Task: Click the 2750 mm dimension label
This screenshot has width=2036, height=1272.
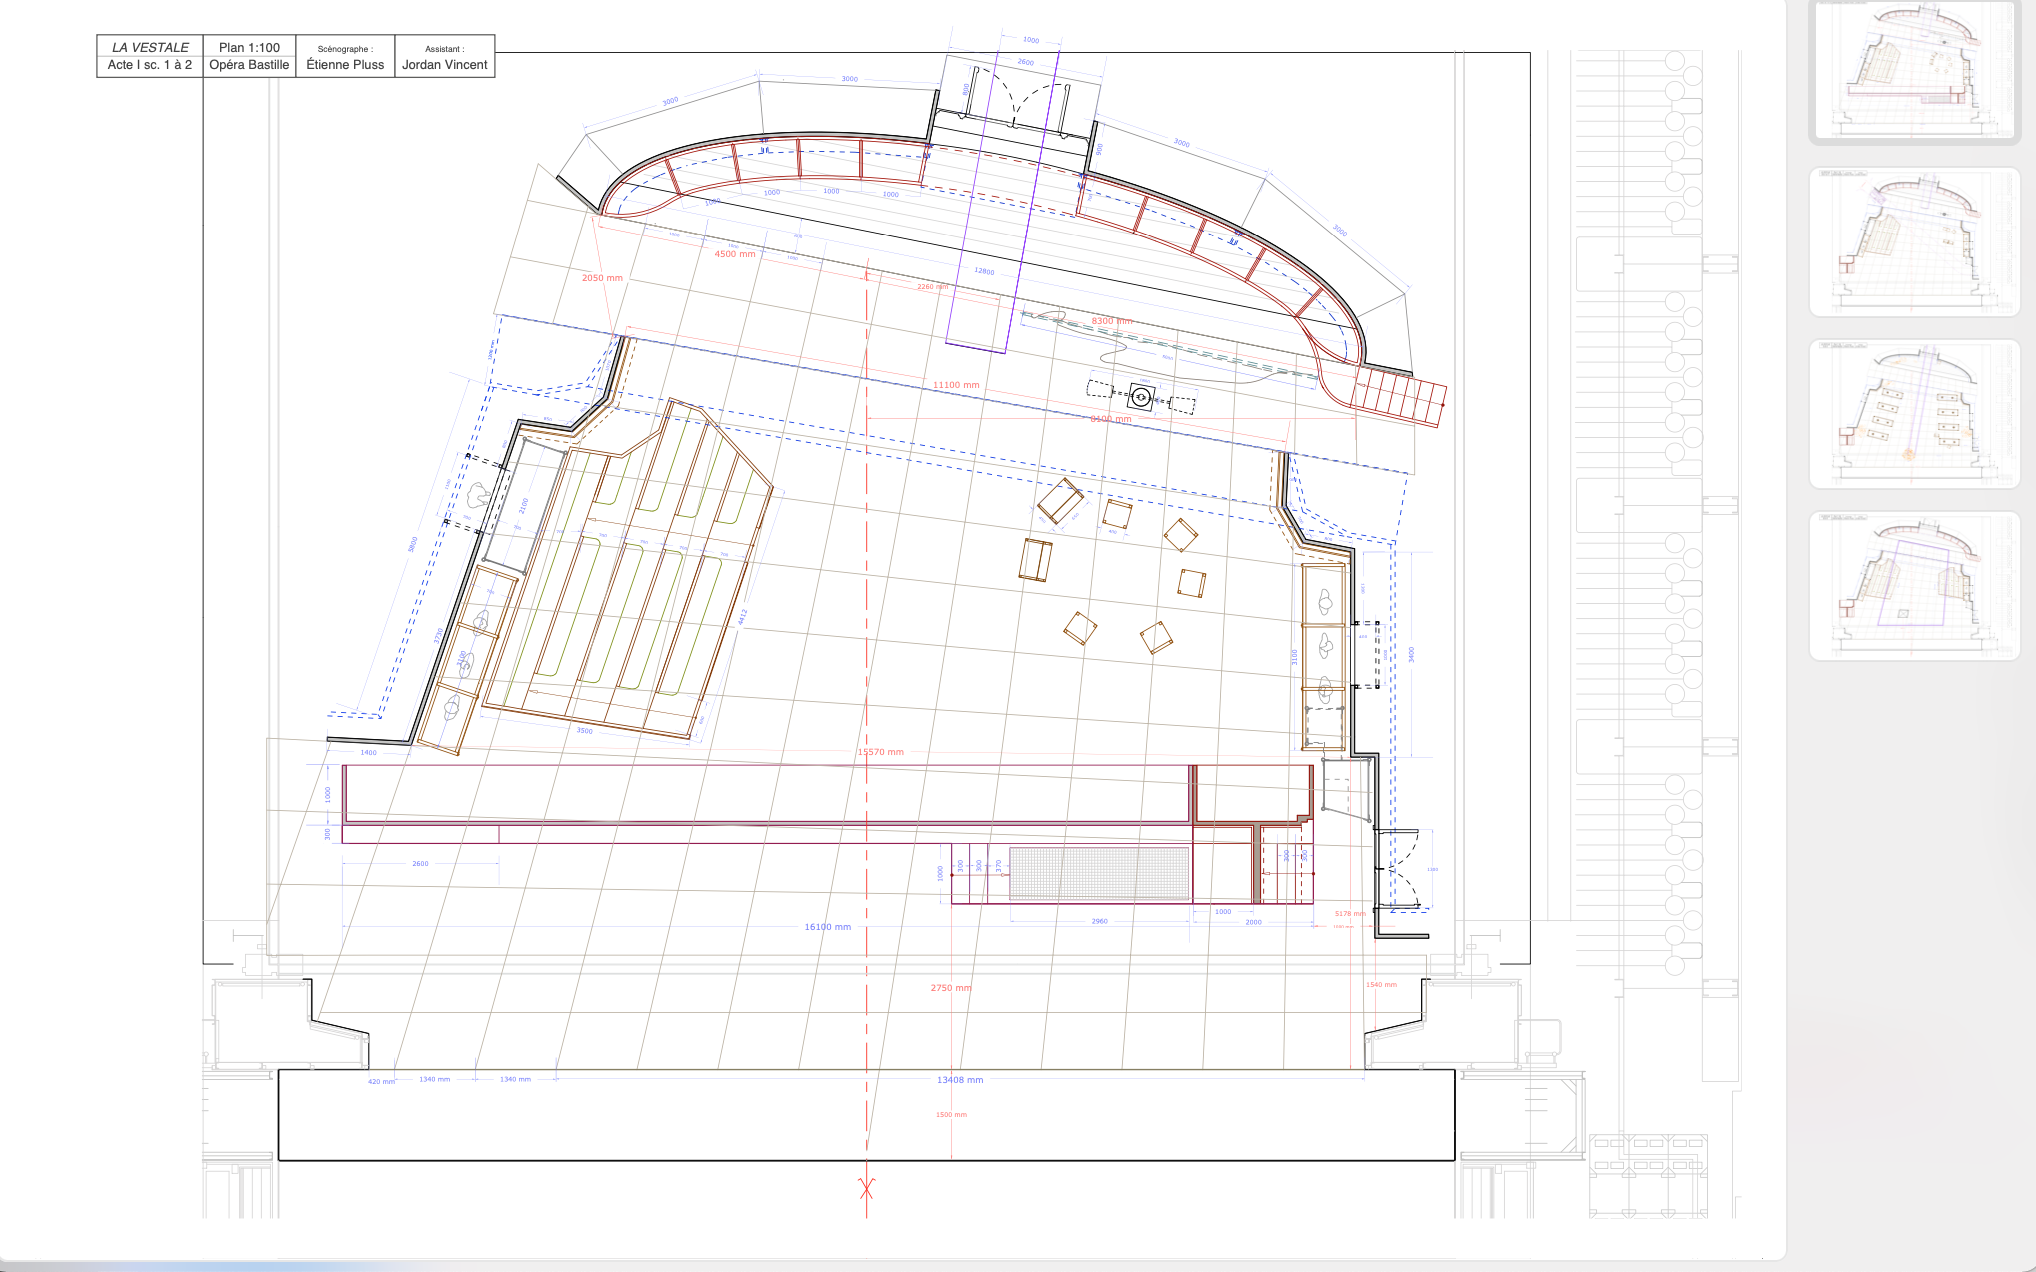Action: [950, 988]
